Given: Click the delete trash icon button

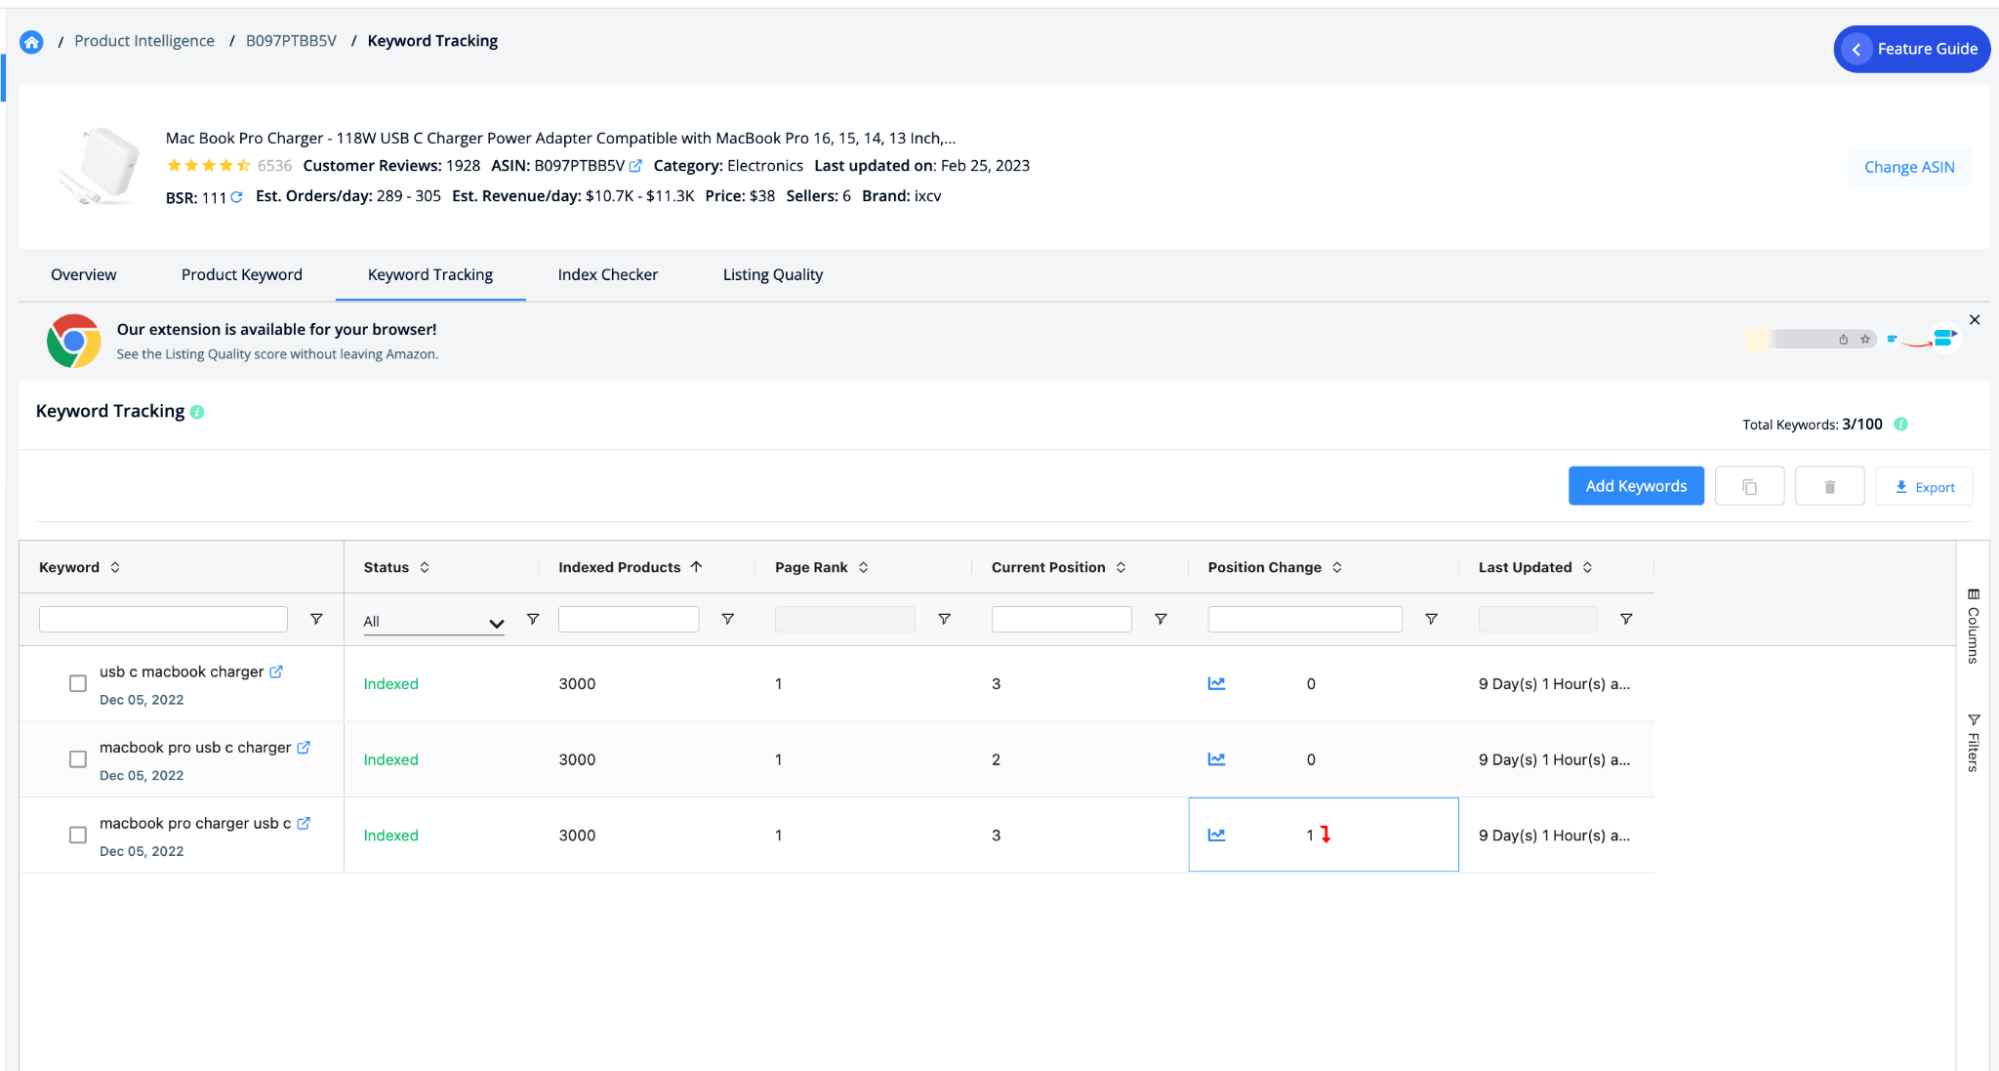Looking at the screenshot, I should [1829, 486].
